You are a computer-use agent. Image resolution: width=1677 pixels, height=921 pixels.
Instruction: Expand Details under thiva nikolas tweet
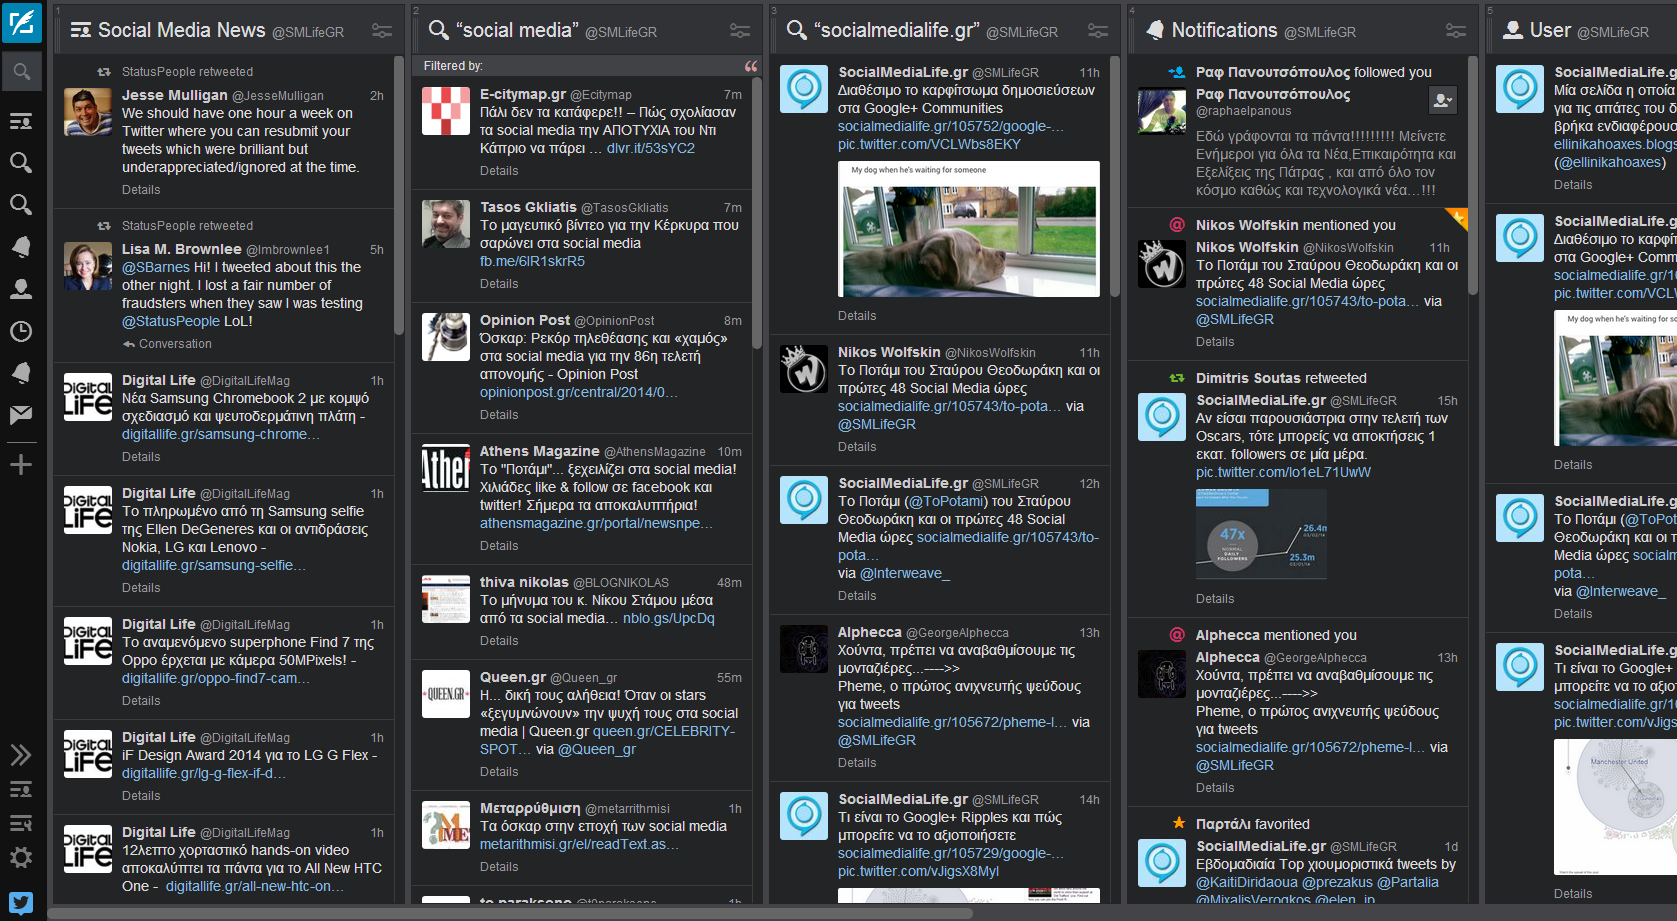pyautogui.click(x=499, y=641)
